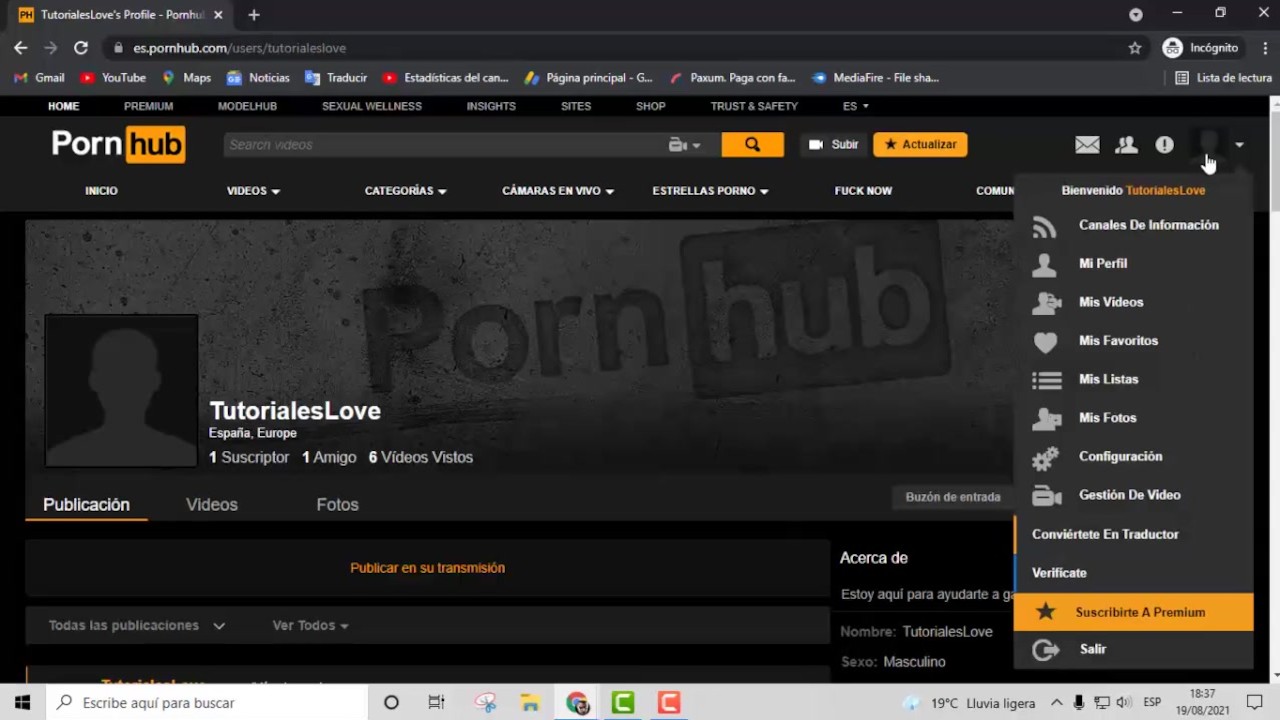This screenshot has width=1280, height=720.
Task: Open the Todas las publicaciones filter dropdown
Action: point(137,625)
